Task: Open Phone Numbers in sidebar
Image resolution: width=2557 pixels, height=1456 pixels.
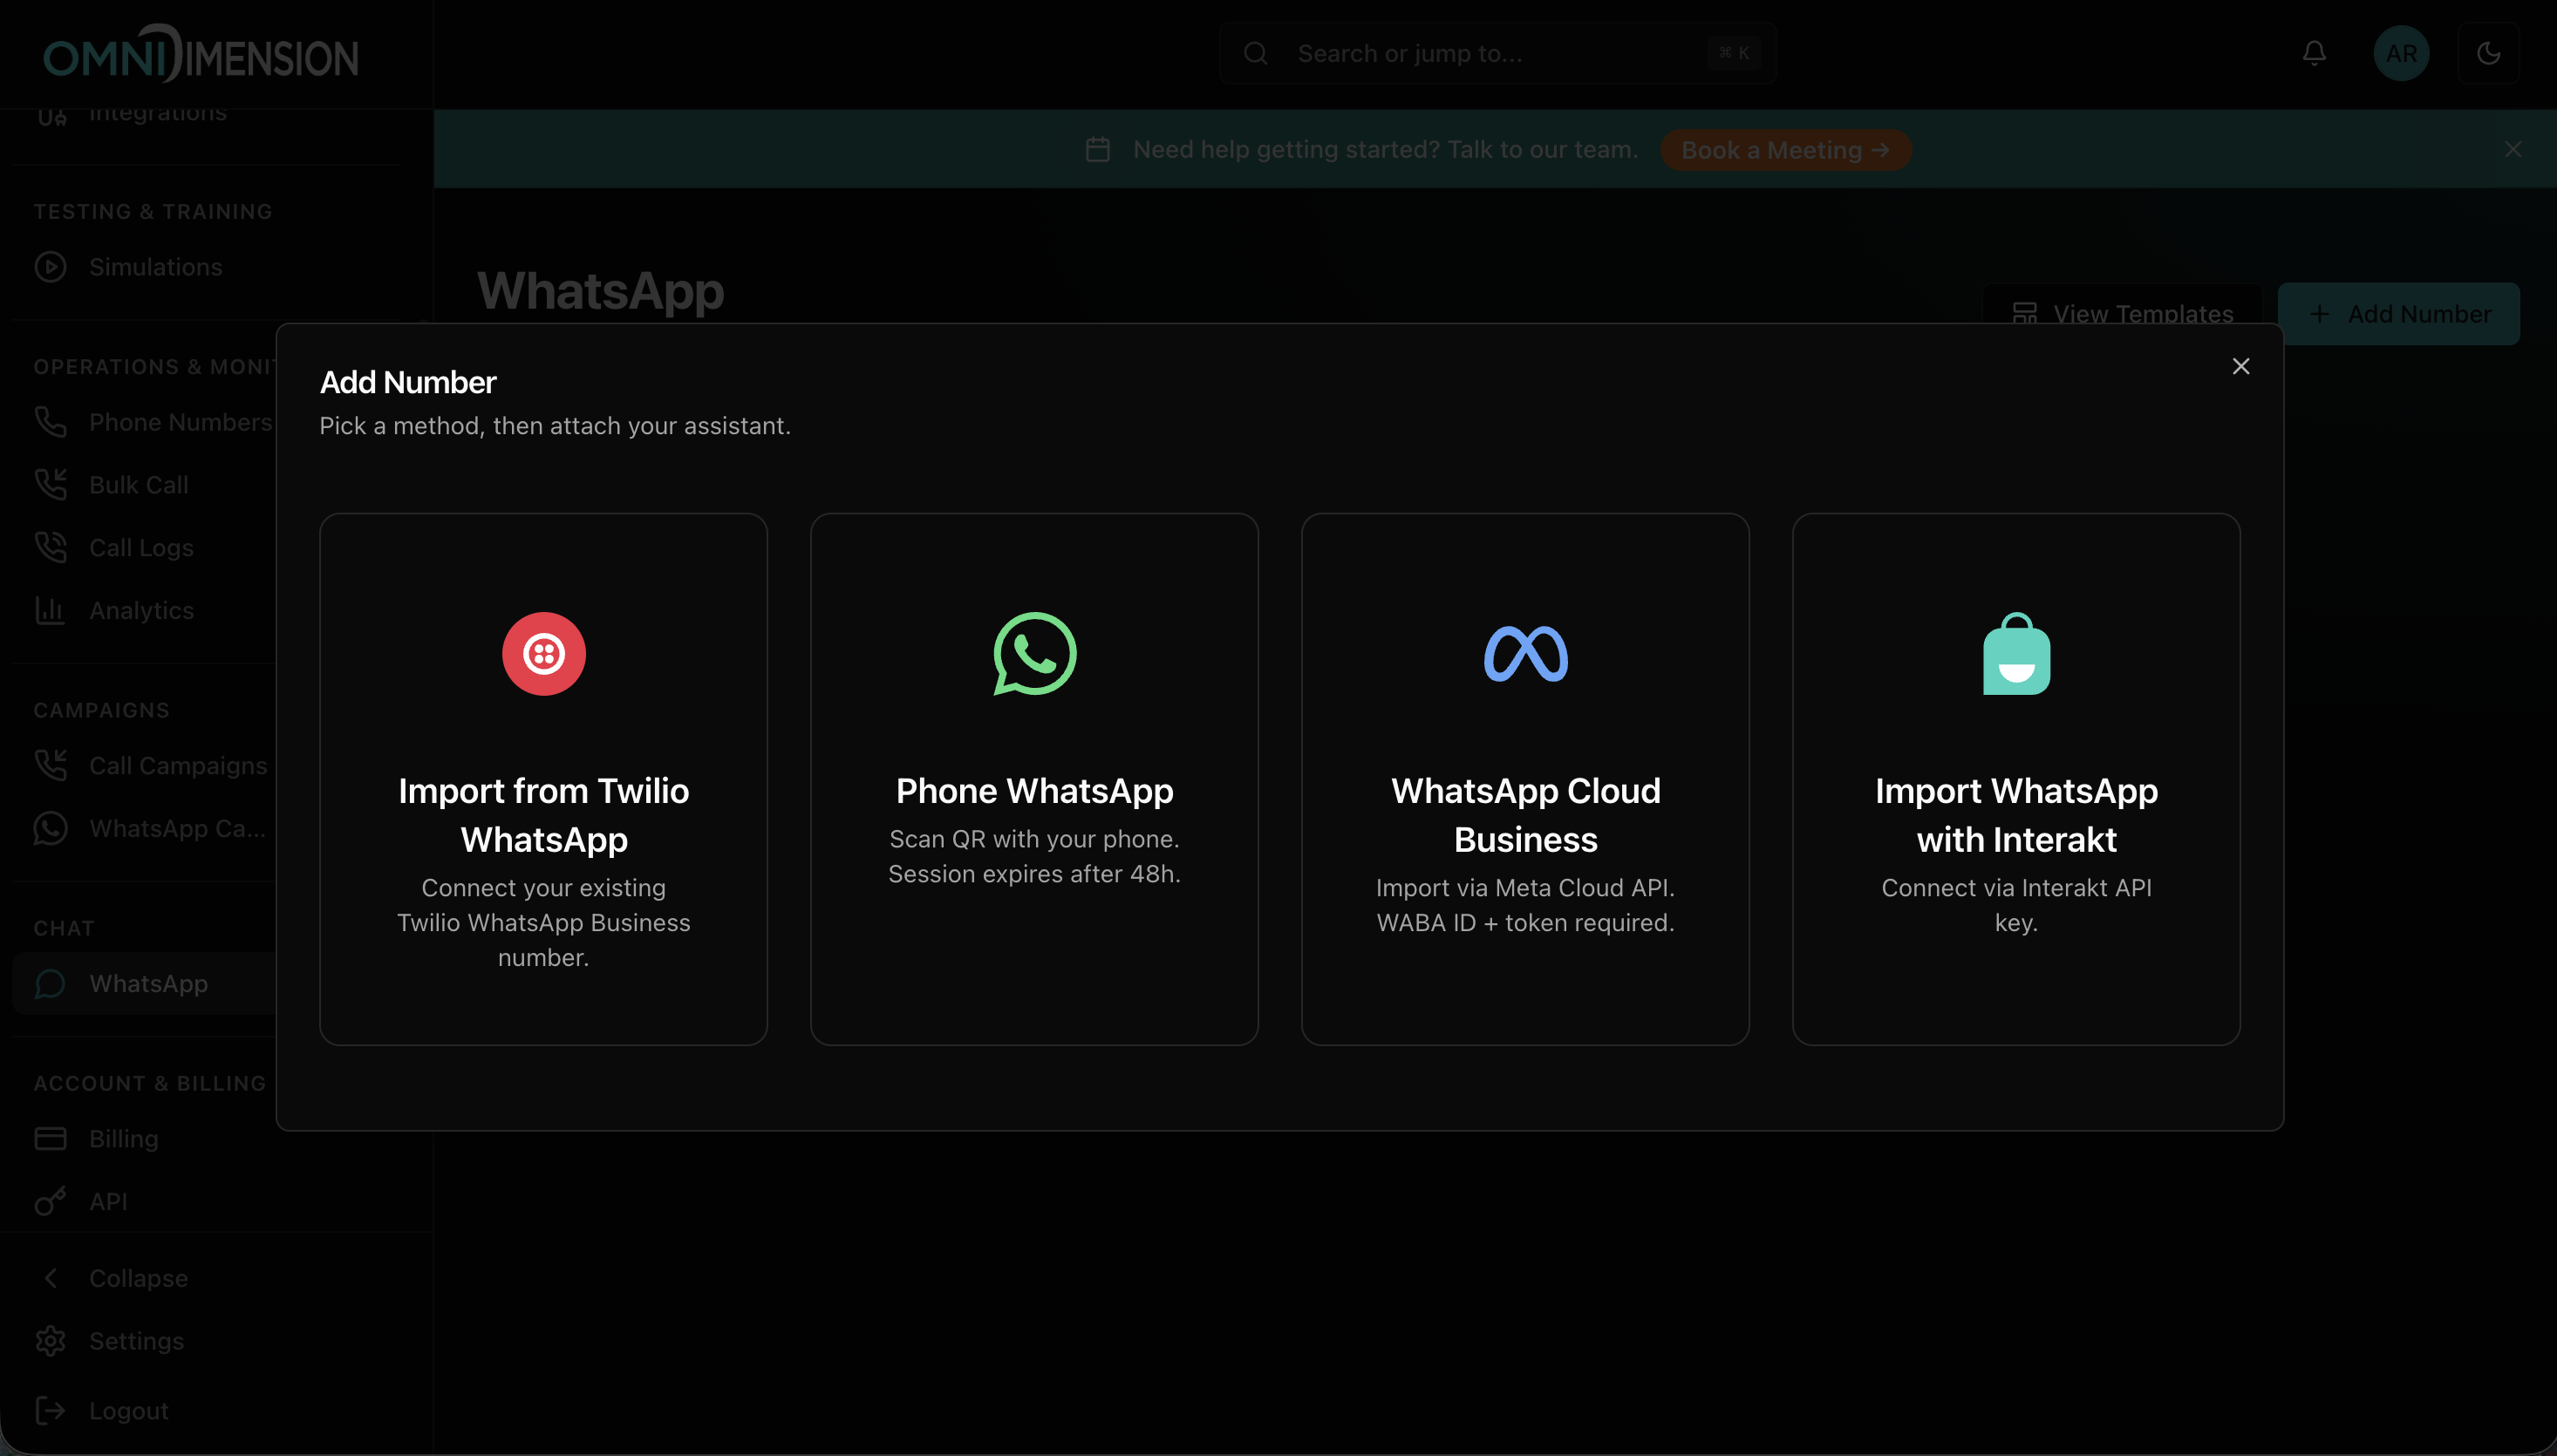Action: tap(180, 422)
